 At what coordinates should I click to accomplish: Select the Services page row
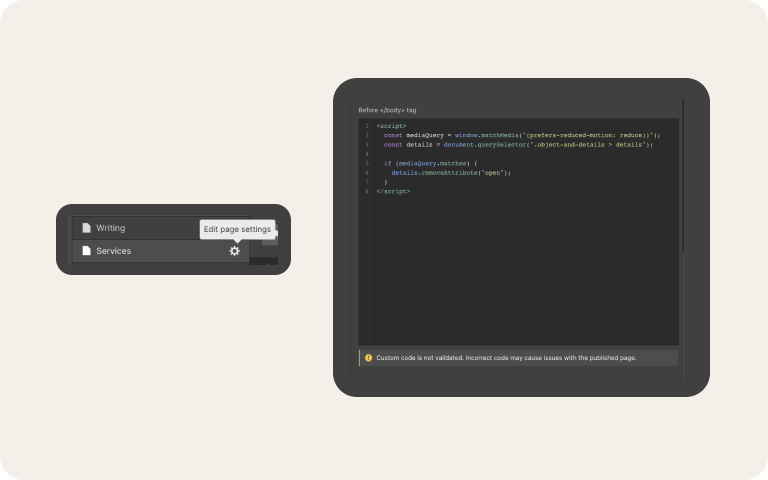pos(161,251)
